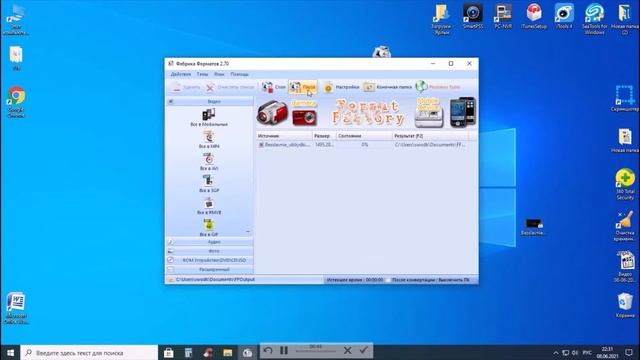Click the mobile phones banner image
640x360 pixels.
point(463,112)
